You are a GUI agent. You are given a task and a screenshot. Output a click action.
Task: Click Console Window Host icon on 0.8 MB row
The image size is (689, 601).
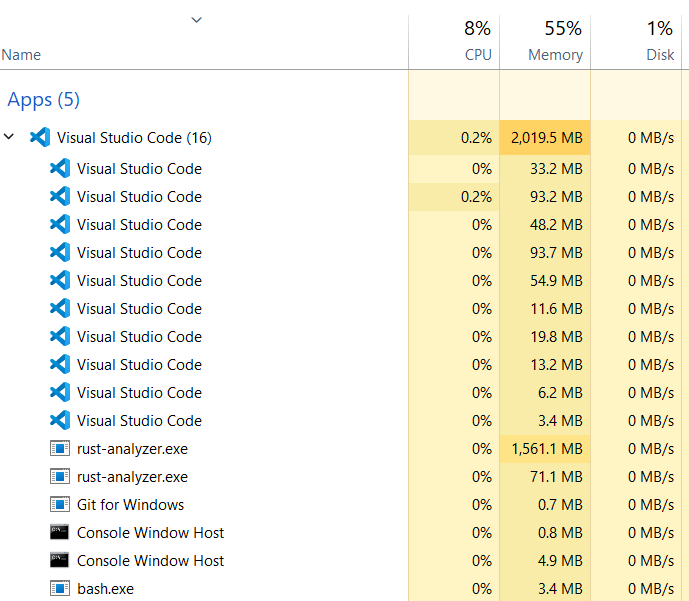[x=59, y=532]
